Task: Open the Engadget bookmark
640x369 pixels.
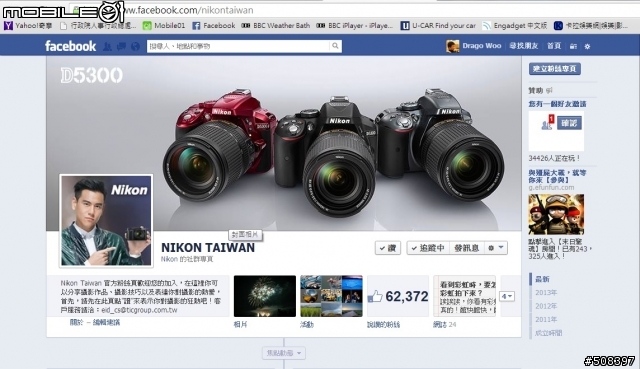Action: (x=514, y=26)
